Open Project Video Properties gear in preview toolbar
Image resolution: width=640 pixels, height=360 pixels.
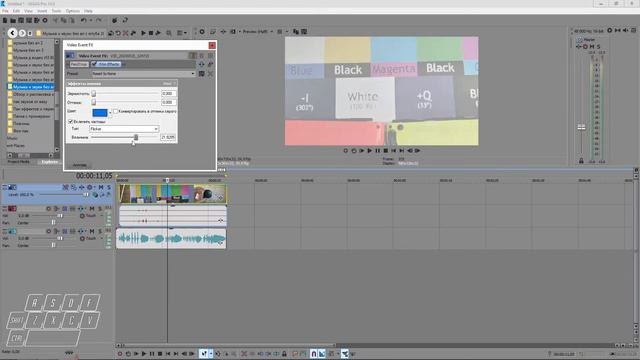202,31
